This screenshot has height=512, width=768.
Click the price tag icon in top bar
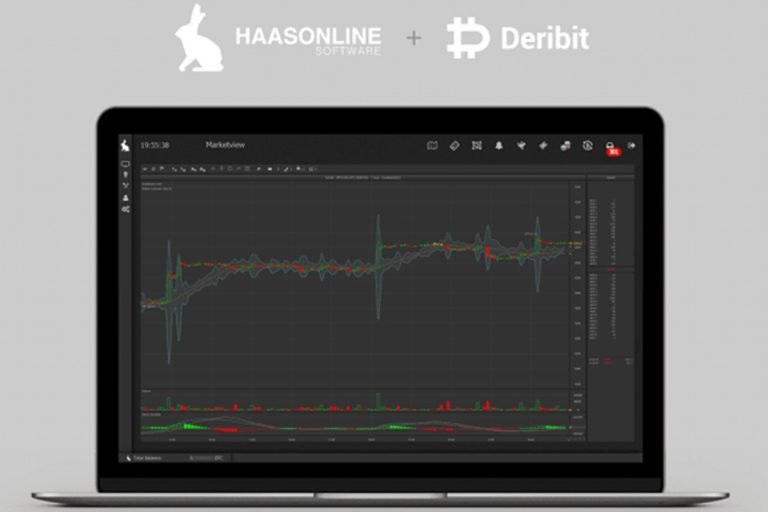pos(455,146)
